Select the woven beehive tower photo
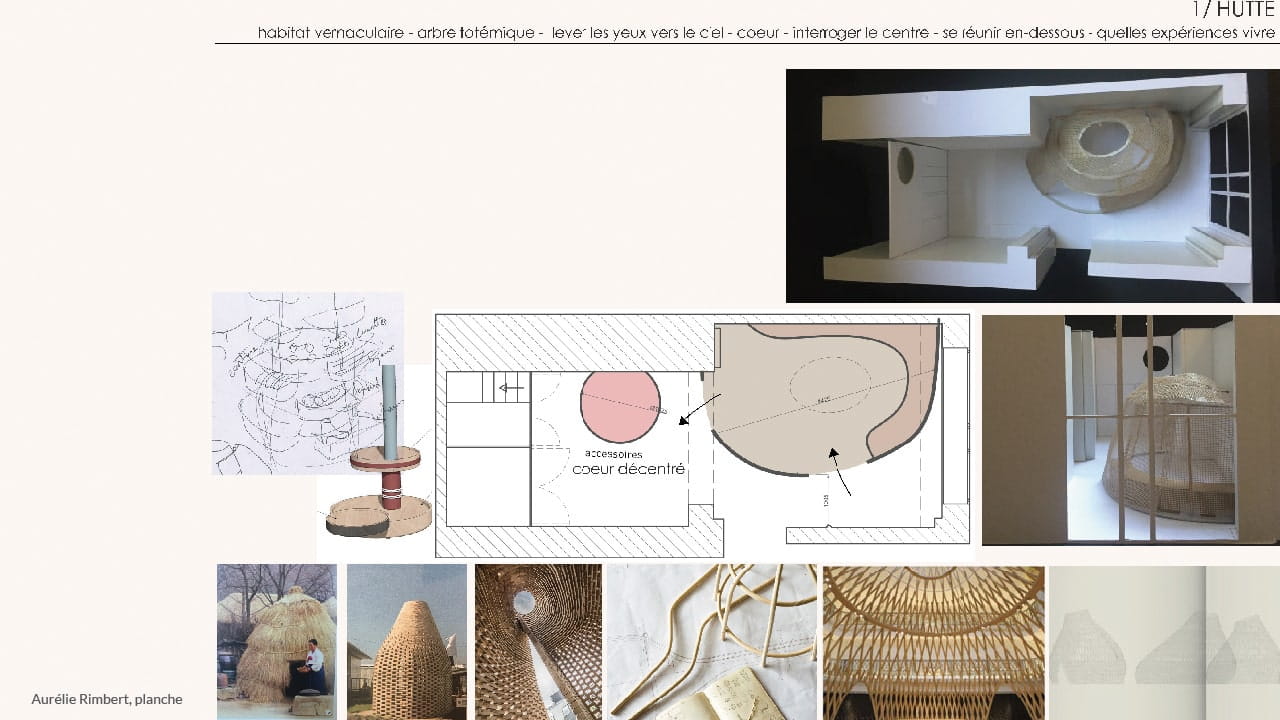Image resolution: width=1280 pixels, height=720 pixels. coord(407,641)
